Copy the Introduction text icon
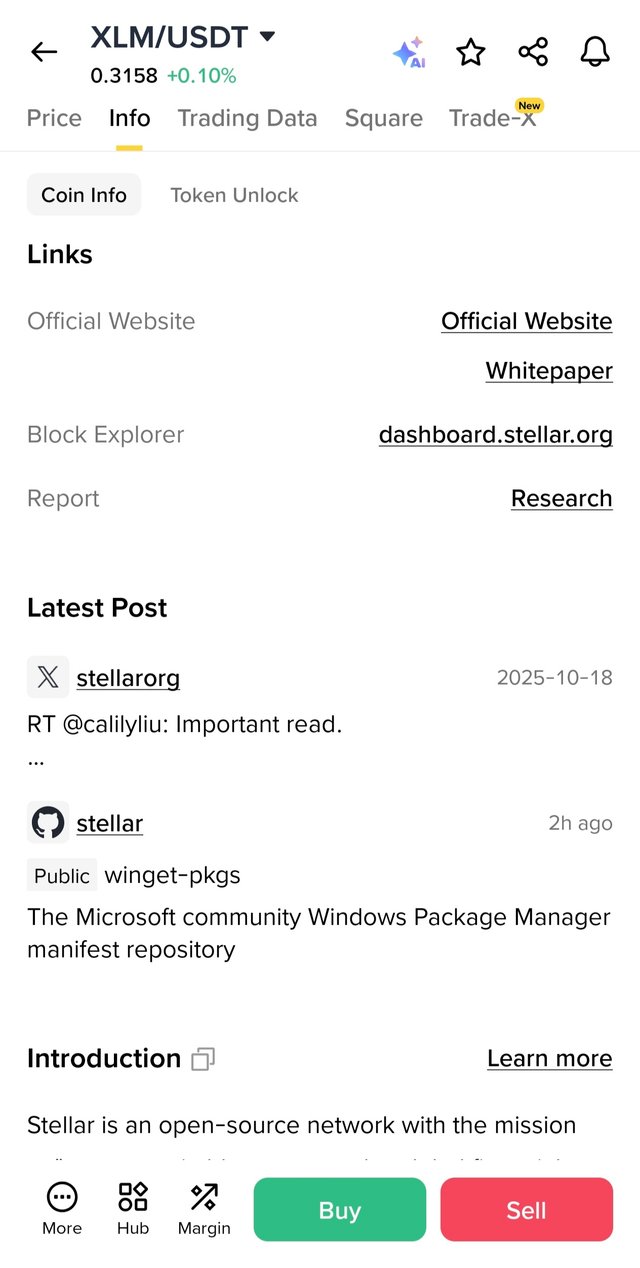 click(203, 1059)
